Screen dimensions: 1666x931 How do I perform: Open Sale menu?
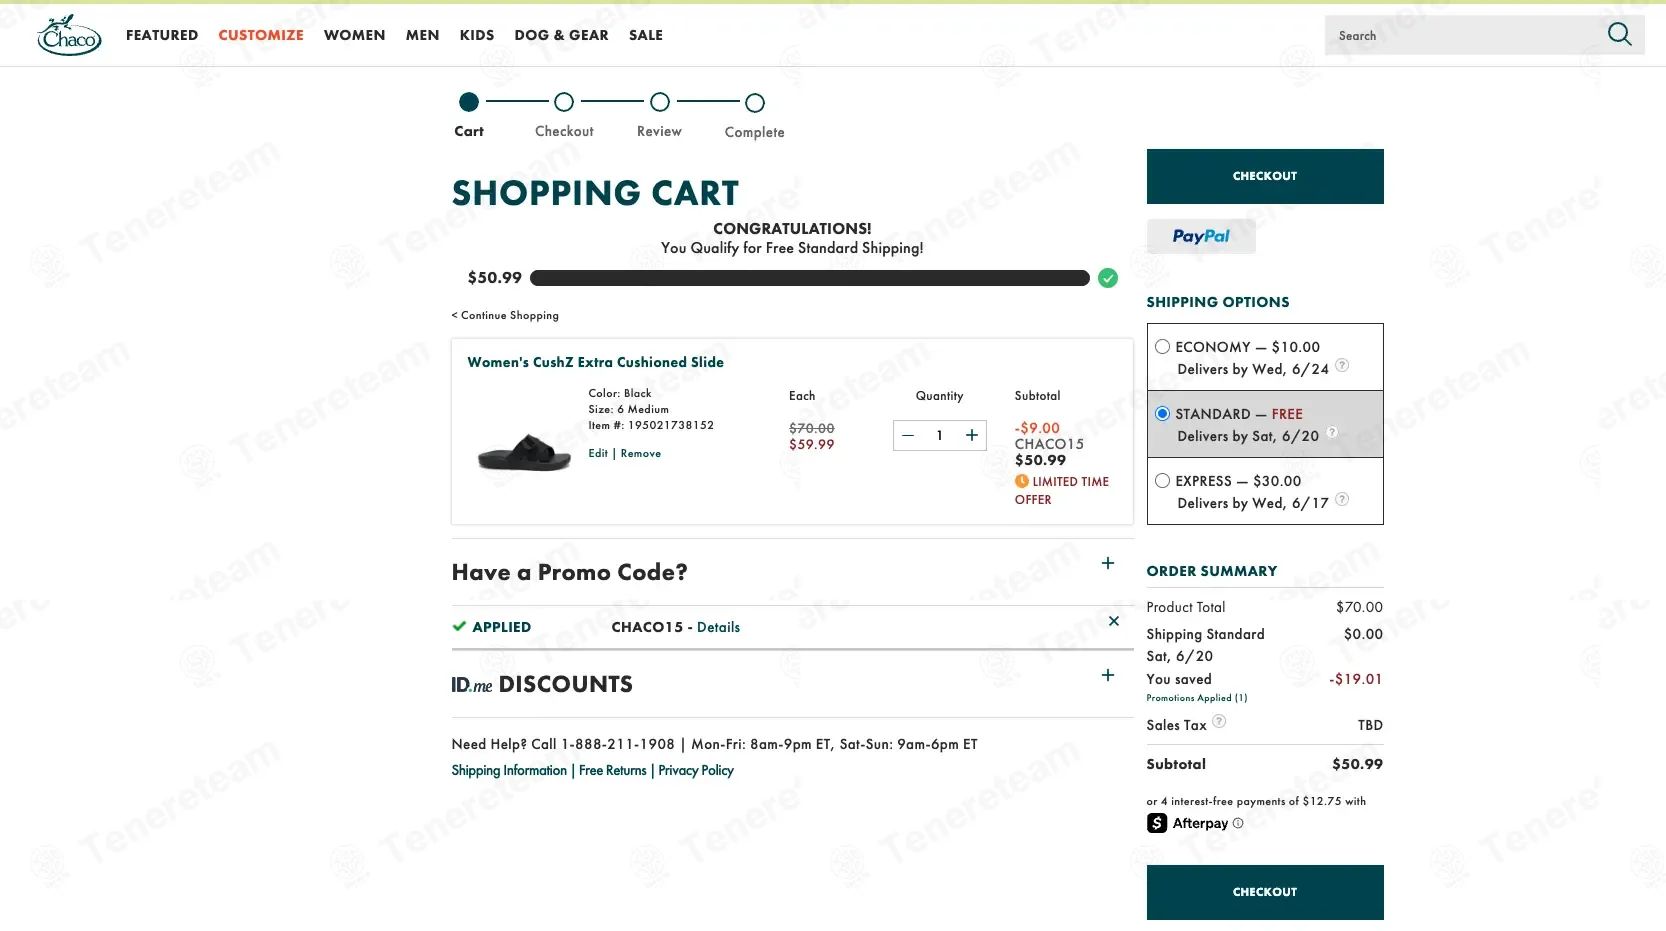point(646,35)
